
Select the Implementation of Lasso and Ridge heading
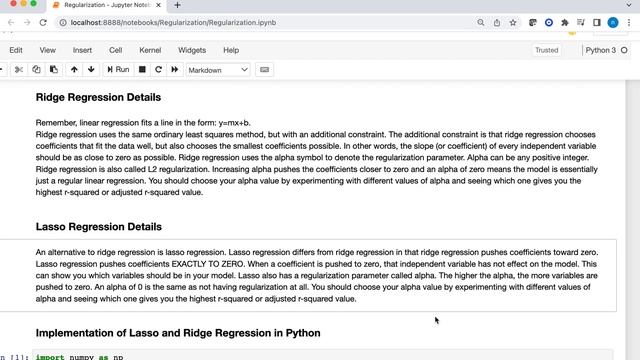click(x=178, y=333)
